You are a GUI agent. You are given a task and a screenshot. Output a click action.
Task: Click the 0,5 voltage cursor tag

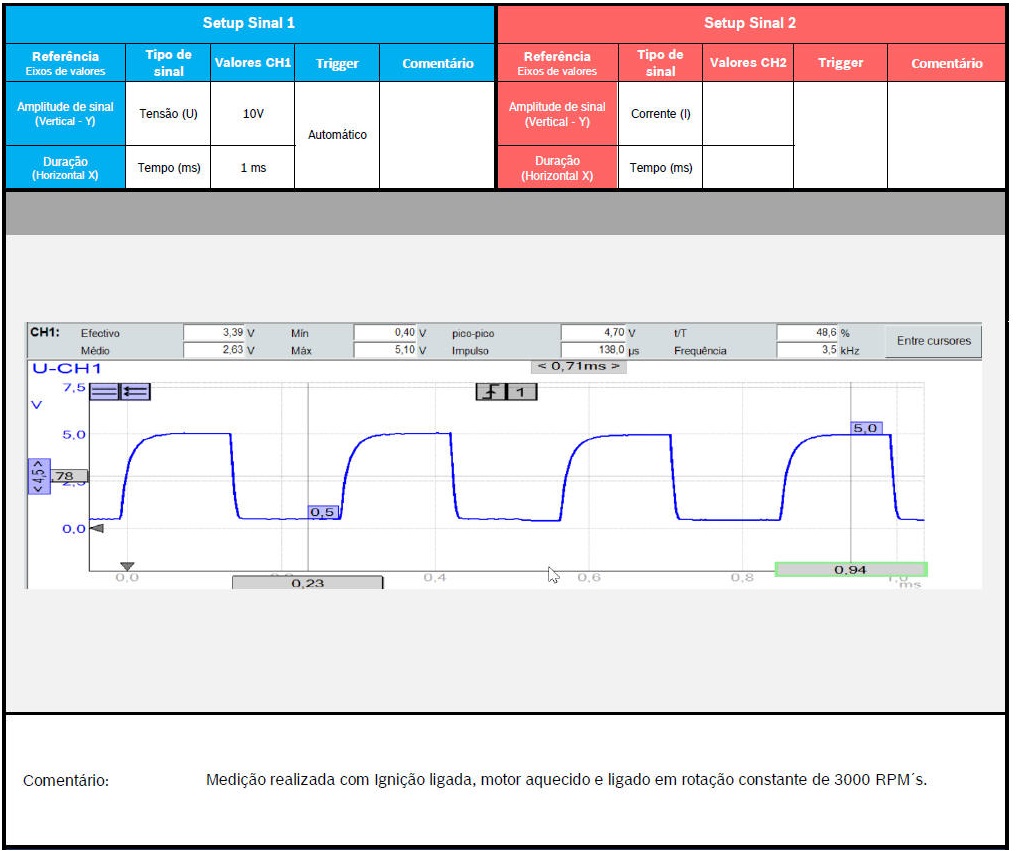323,512
